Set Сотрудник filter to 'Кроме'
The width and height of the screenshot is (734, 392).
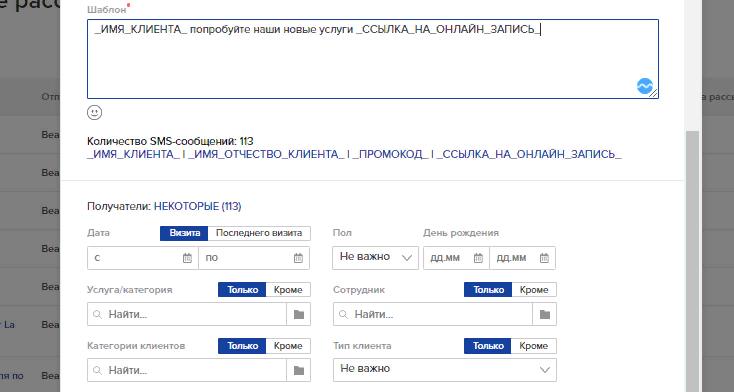click(534, 290)
